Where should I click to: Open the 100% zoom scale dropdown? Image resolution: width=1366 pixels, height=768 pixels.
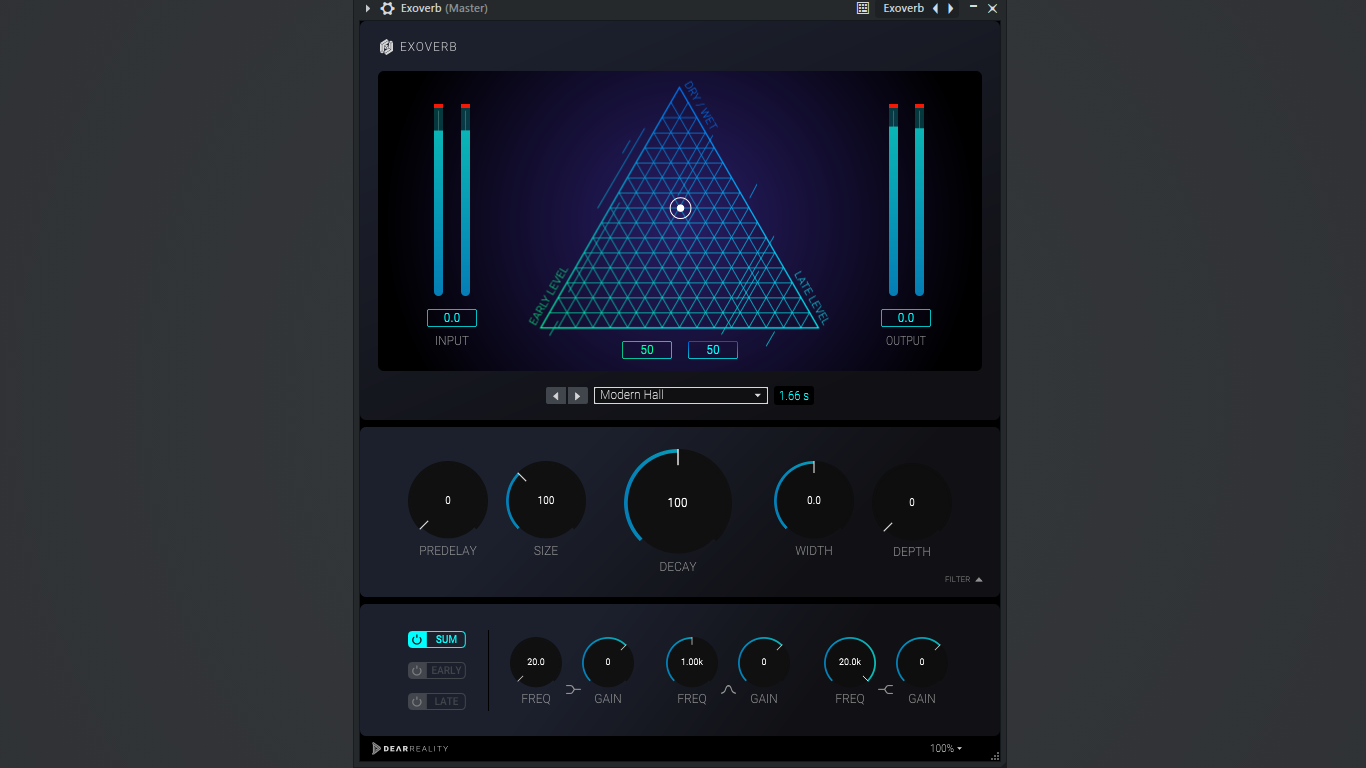point(946,748)
